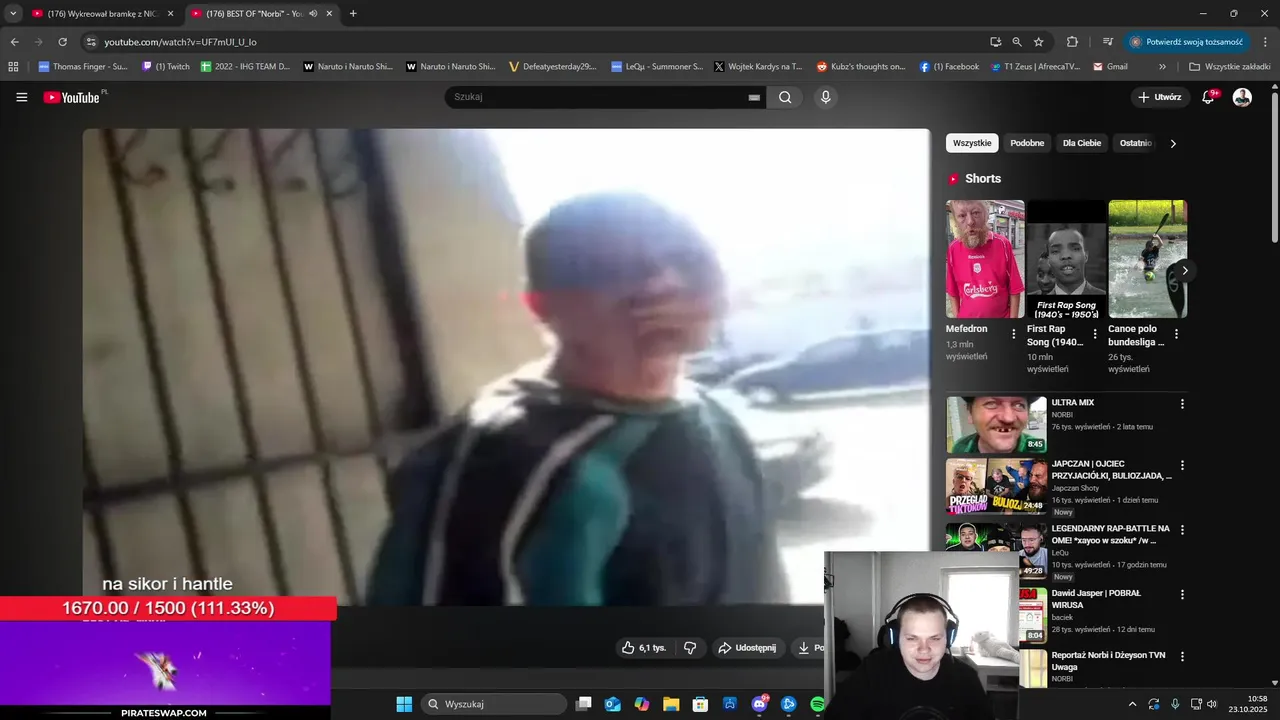The image size is (1280, 720).
Task: Open options for Mefedron short
Action: [1013, 334]
